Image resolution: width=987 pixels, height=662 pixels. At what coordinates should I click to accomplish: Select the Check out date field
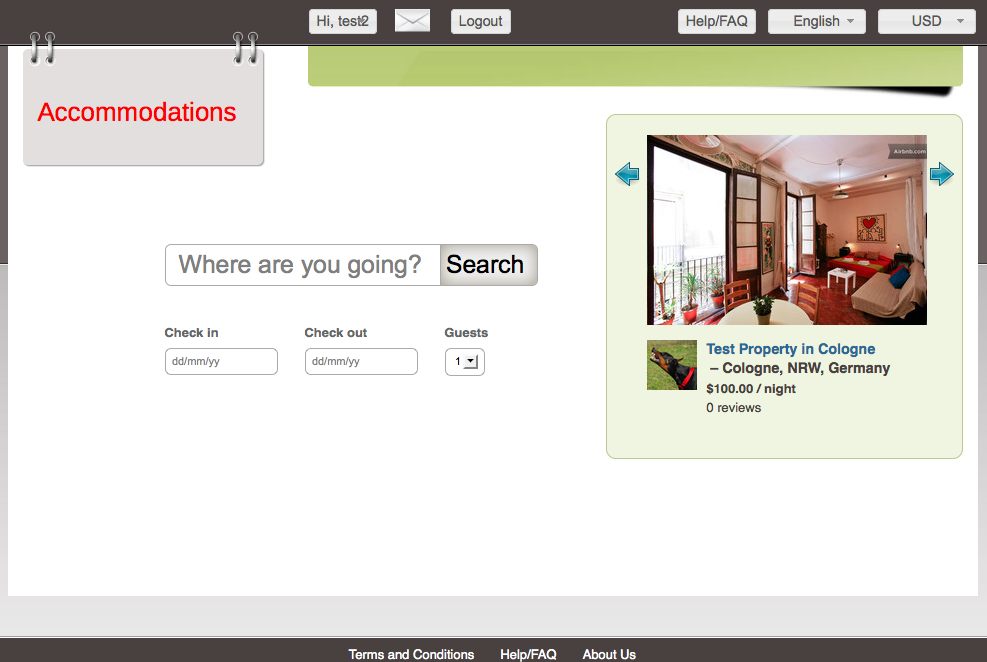tap(361, 362)
